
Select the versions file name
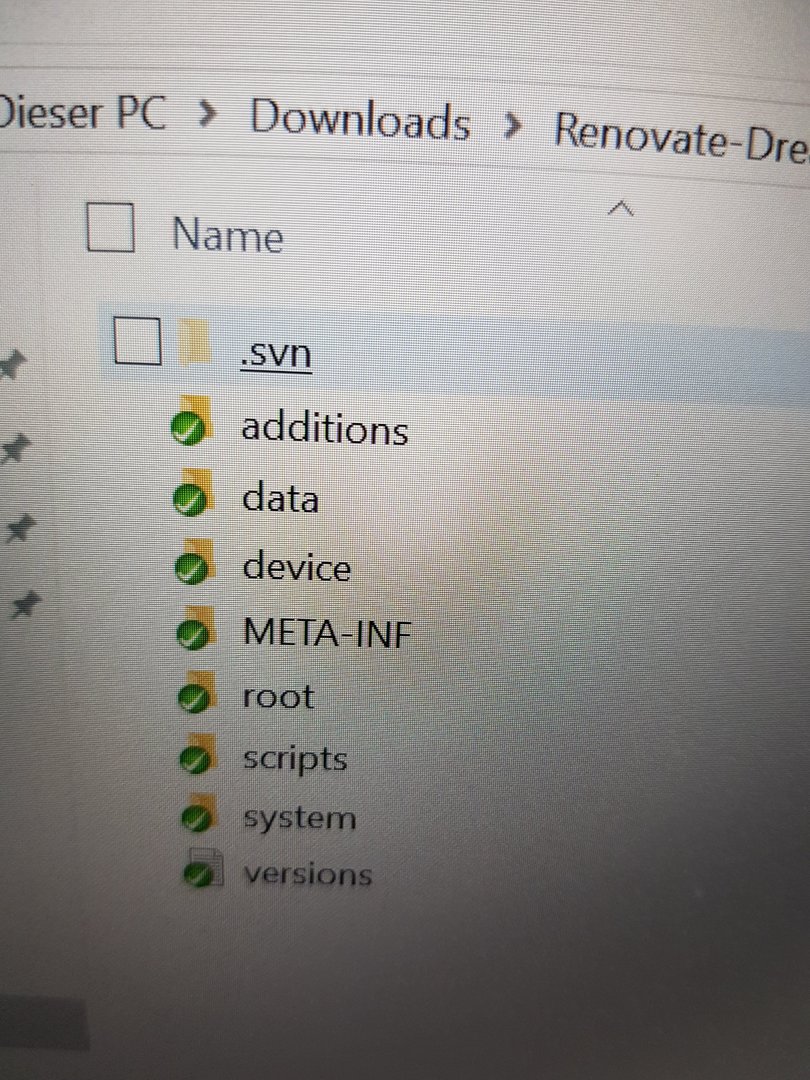point(308,874)
